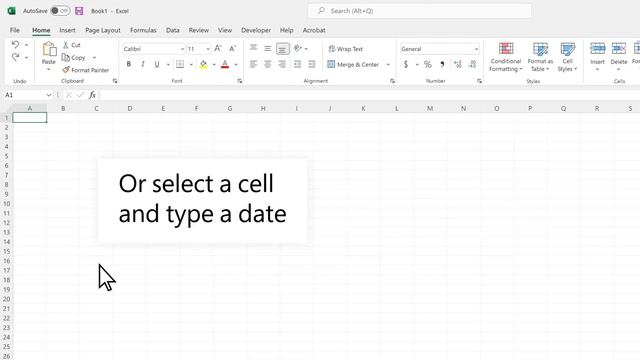Decrease font size with smaller A icon
640x360 pixels.
pyautogui.click(x=232, y=49)
